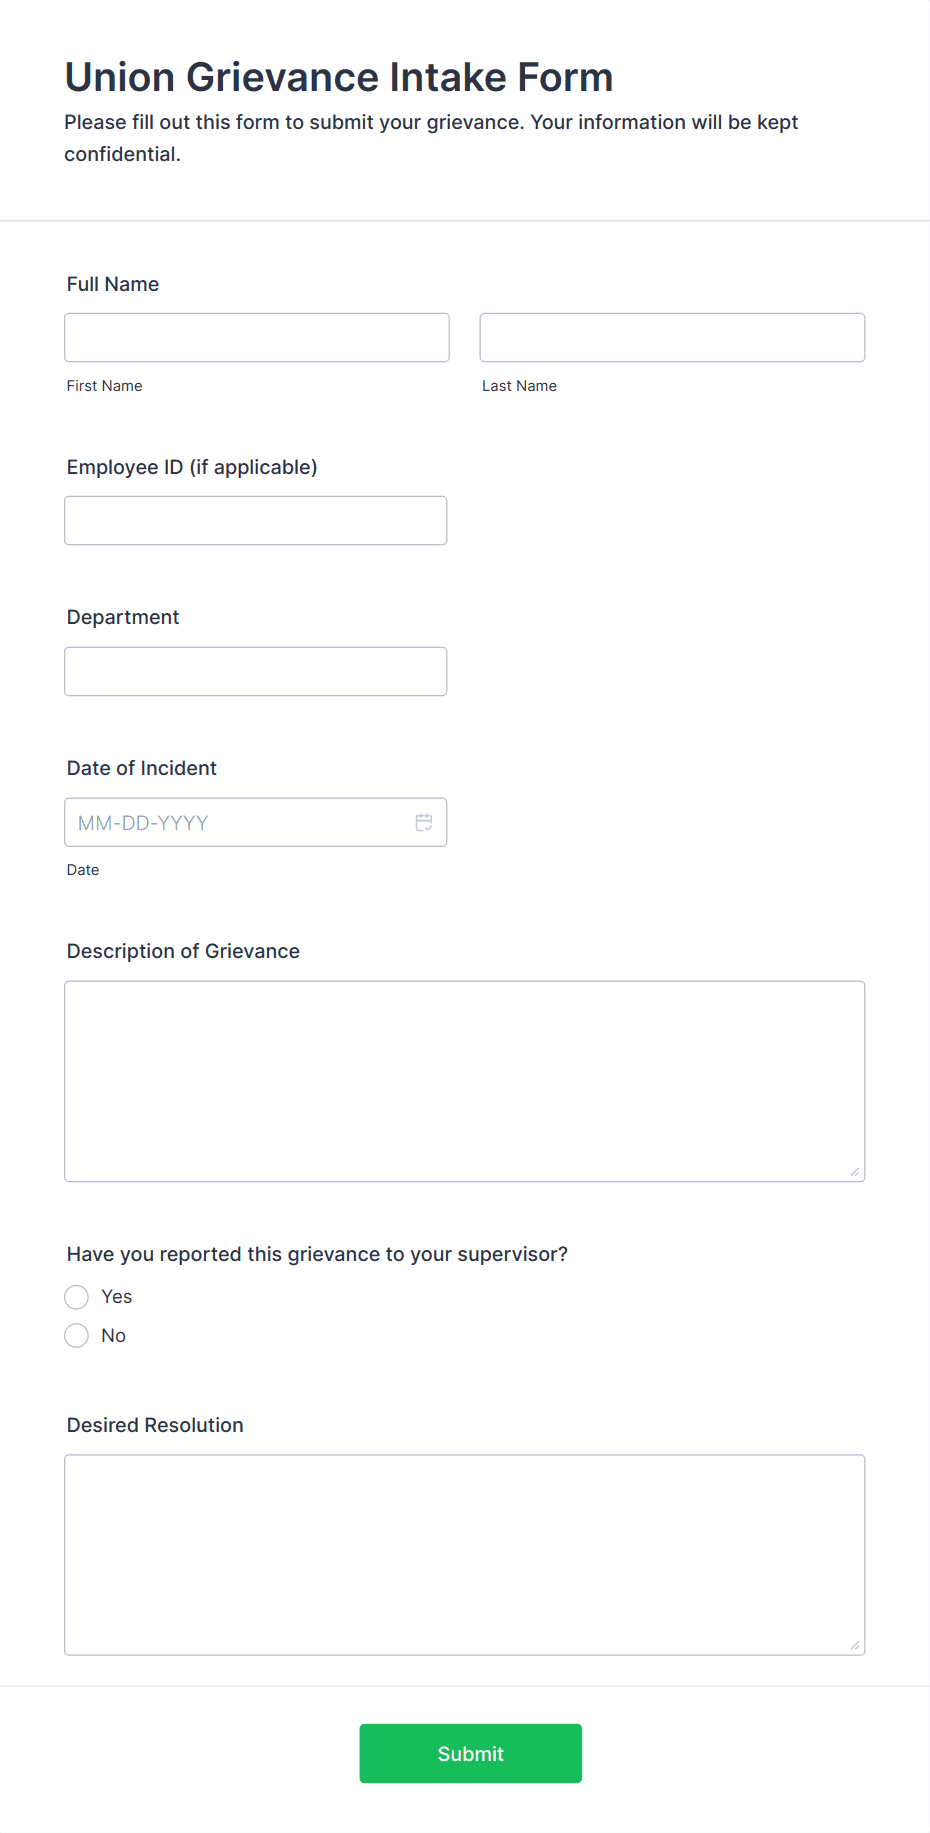The image size is (930, 1833).
Task: Click inside Description of Grievance textarea
Action: (x=465, y=1081)
